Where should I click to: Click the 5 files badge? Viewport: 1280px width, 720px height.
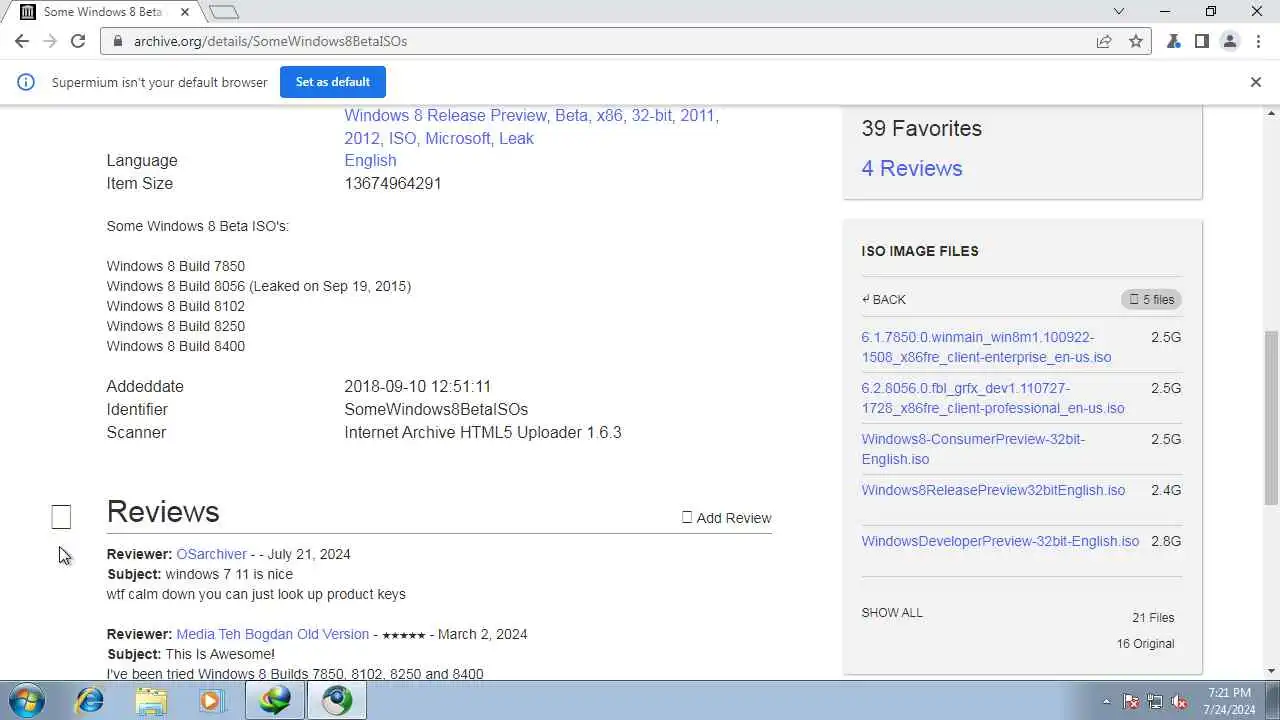[1151, 299]
